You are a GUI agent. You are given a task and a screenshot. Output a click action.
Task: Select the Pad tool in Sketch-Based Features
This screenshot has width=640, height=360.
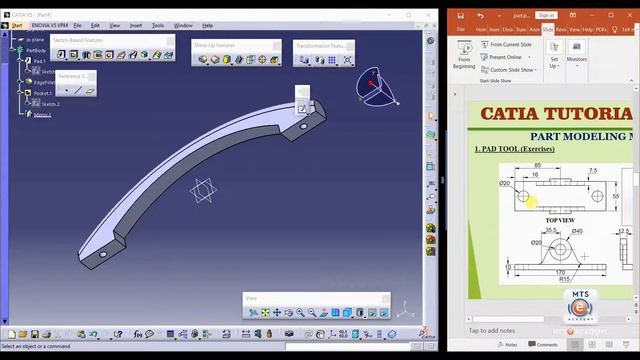61,54
